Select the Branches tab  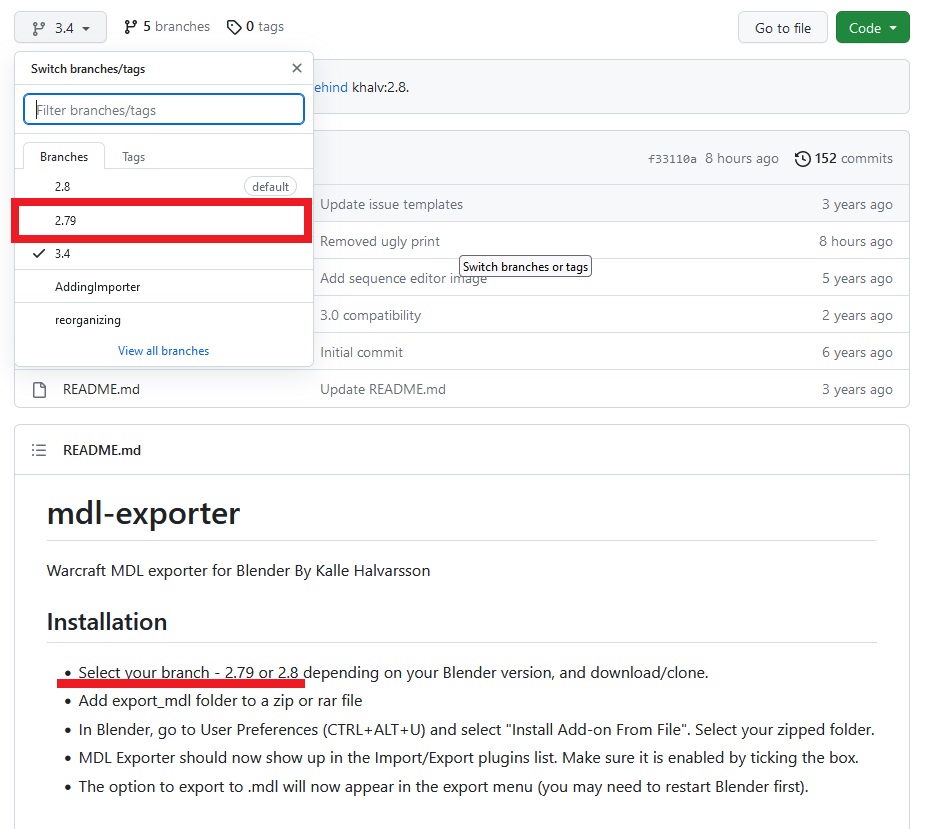64,157
